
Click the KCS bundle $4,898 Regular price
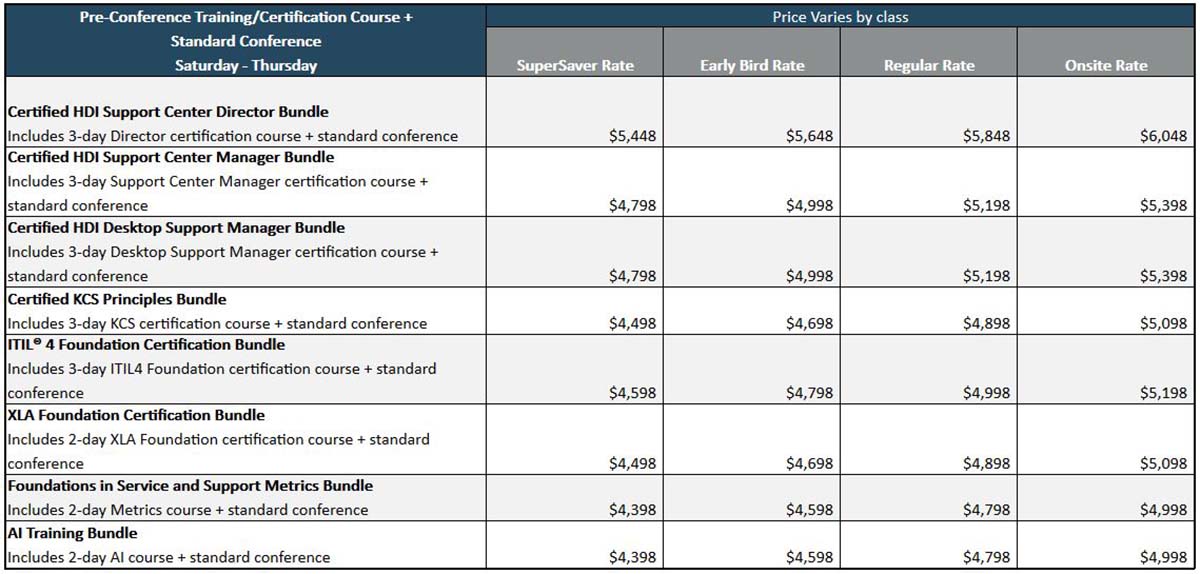click(x=987, y=323)
